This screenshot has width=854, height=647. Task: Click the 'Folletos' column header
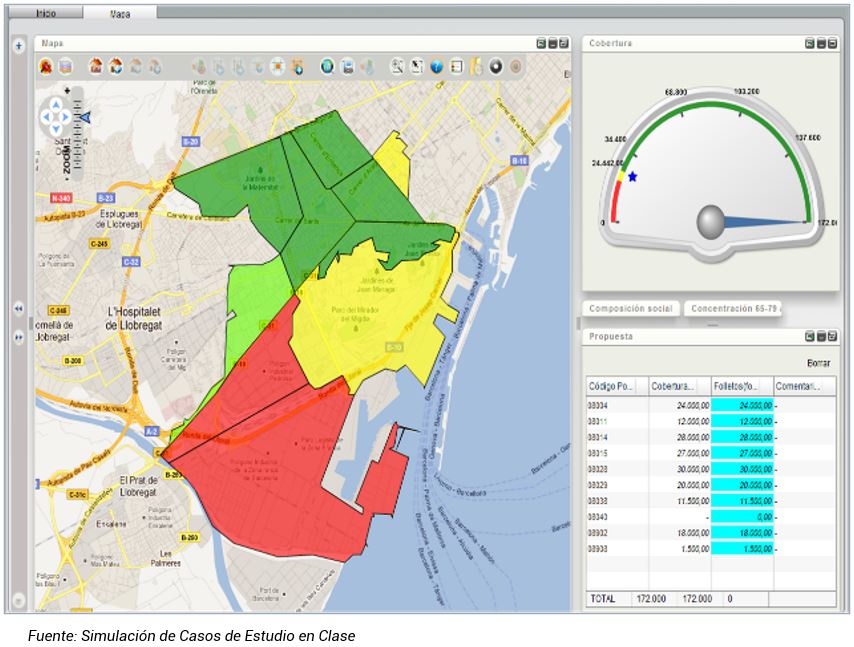point(742,387)
